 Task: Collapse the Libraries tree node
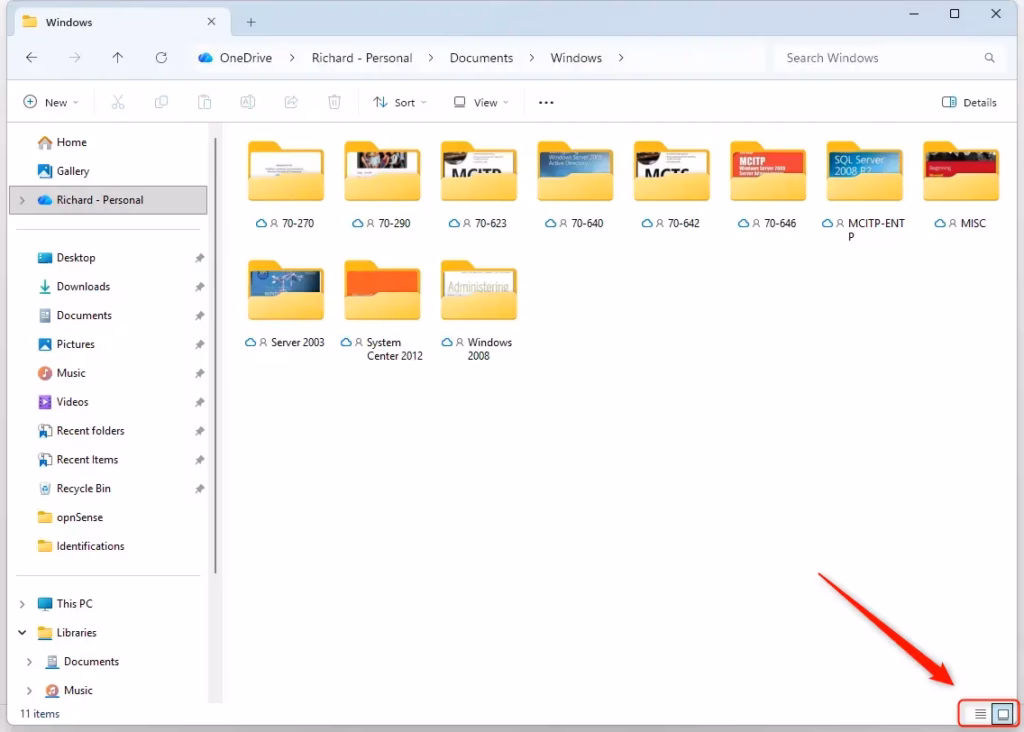[x=22, y=633]
